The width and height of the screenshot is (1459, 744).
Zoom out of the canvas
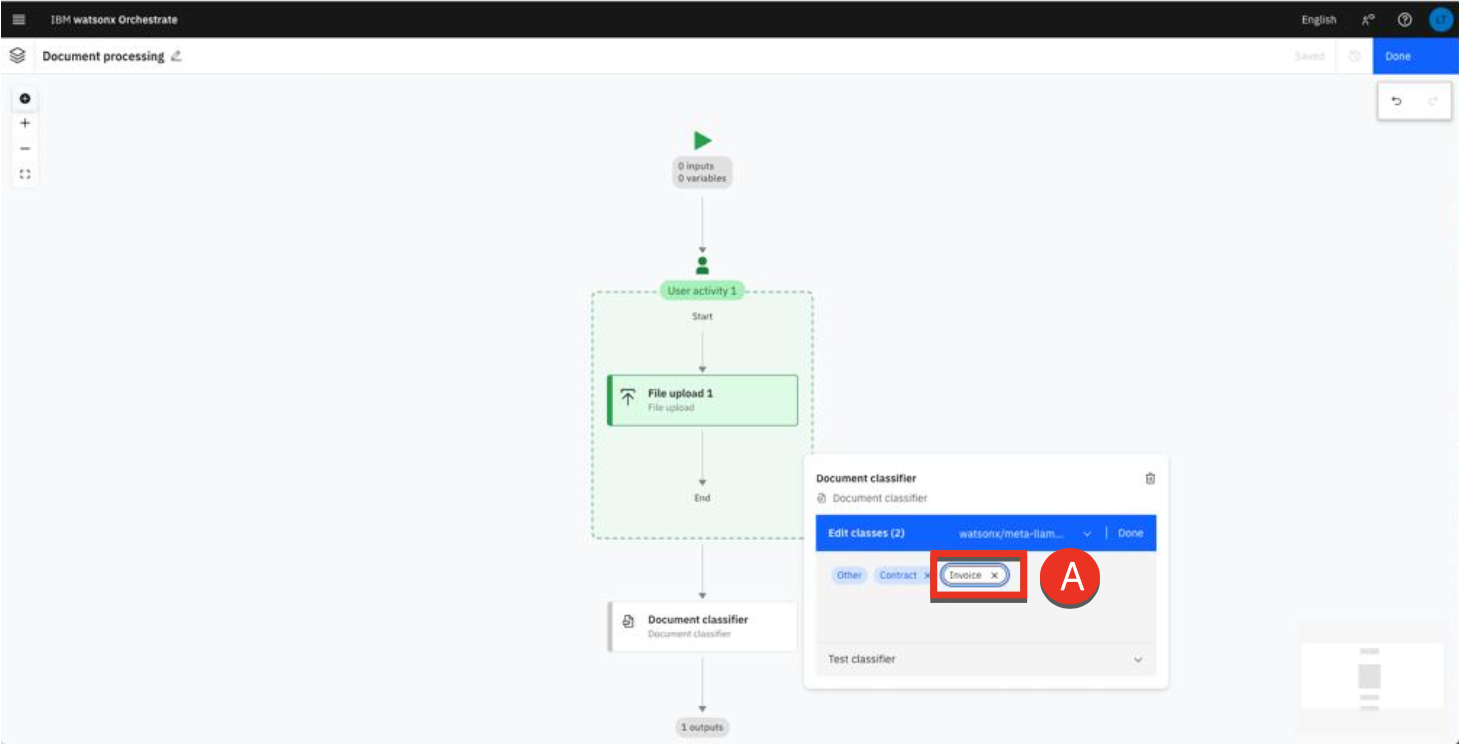[25, 148]
